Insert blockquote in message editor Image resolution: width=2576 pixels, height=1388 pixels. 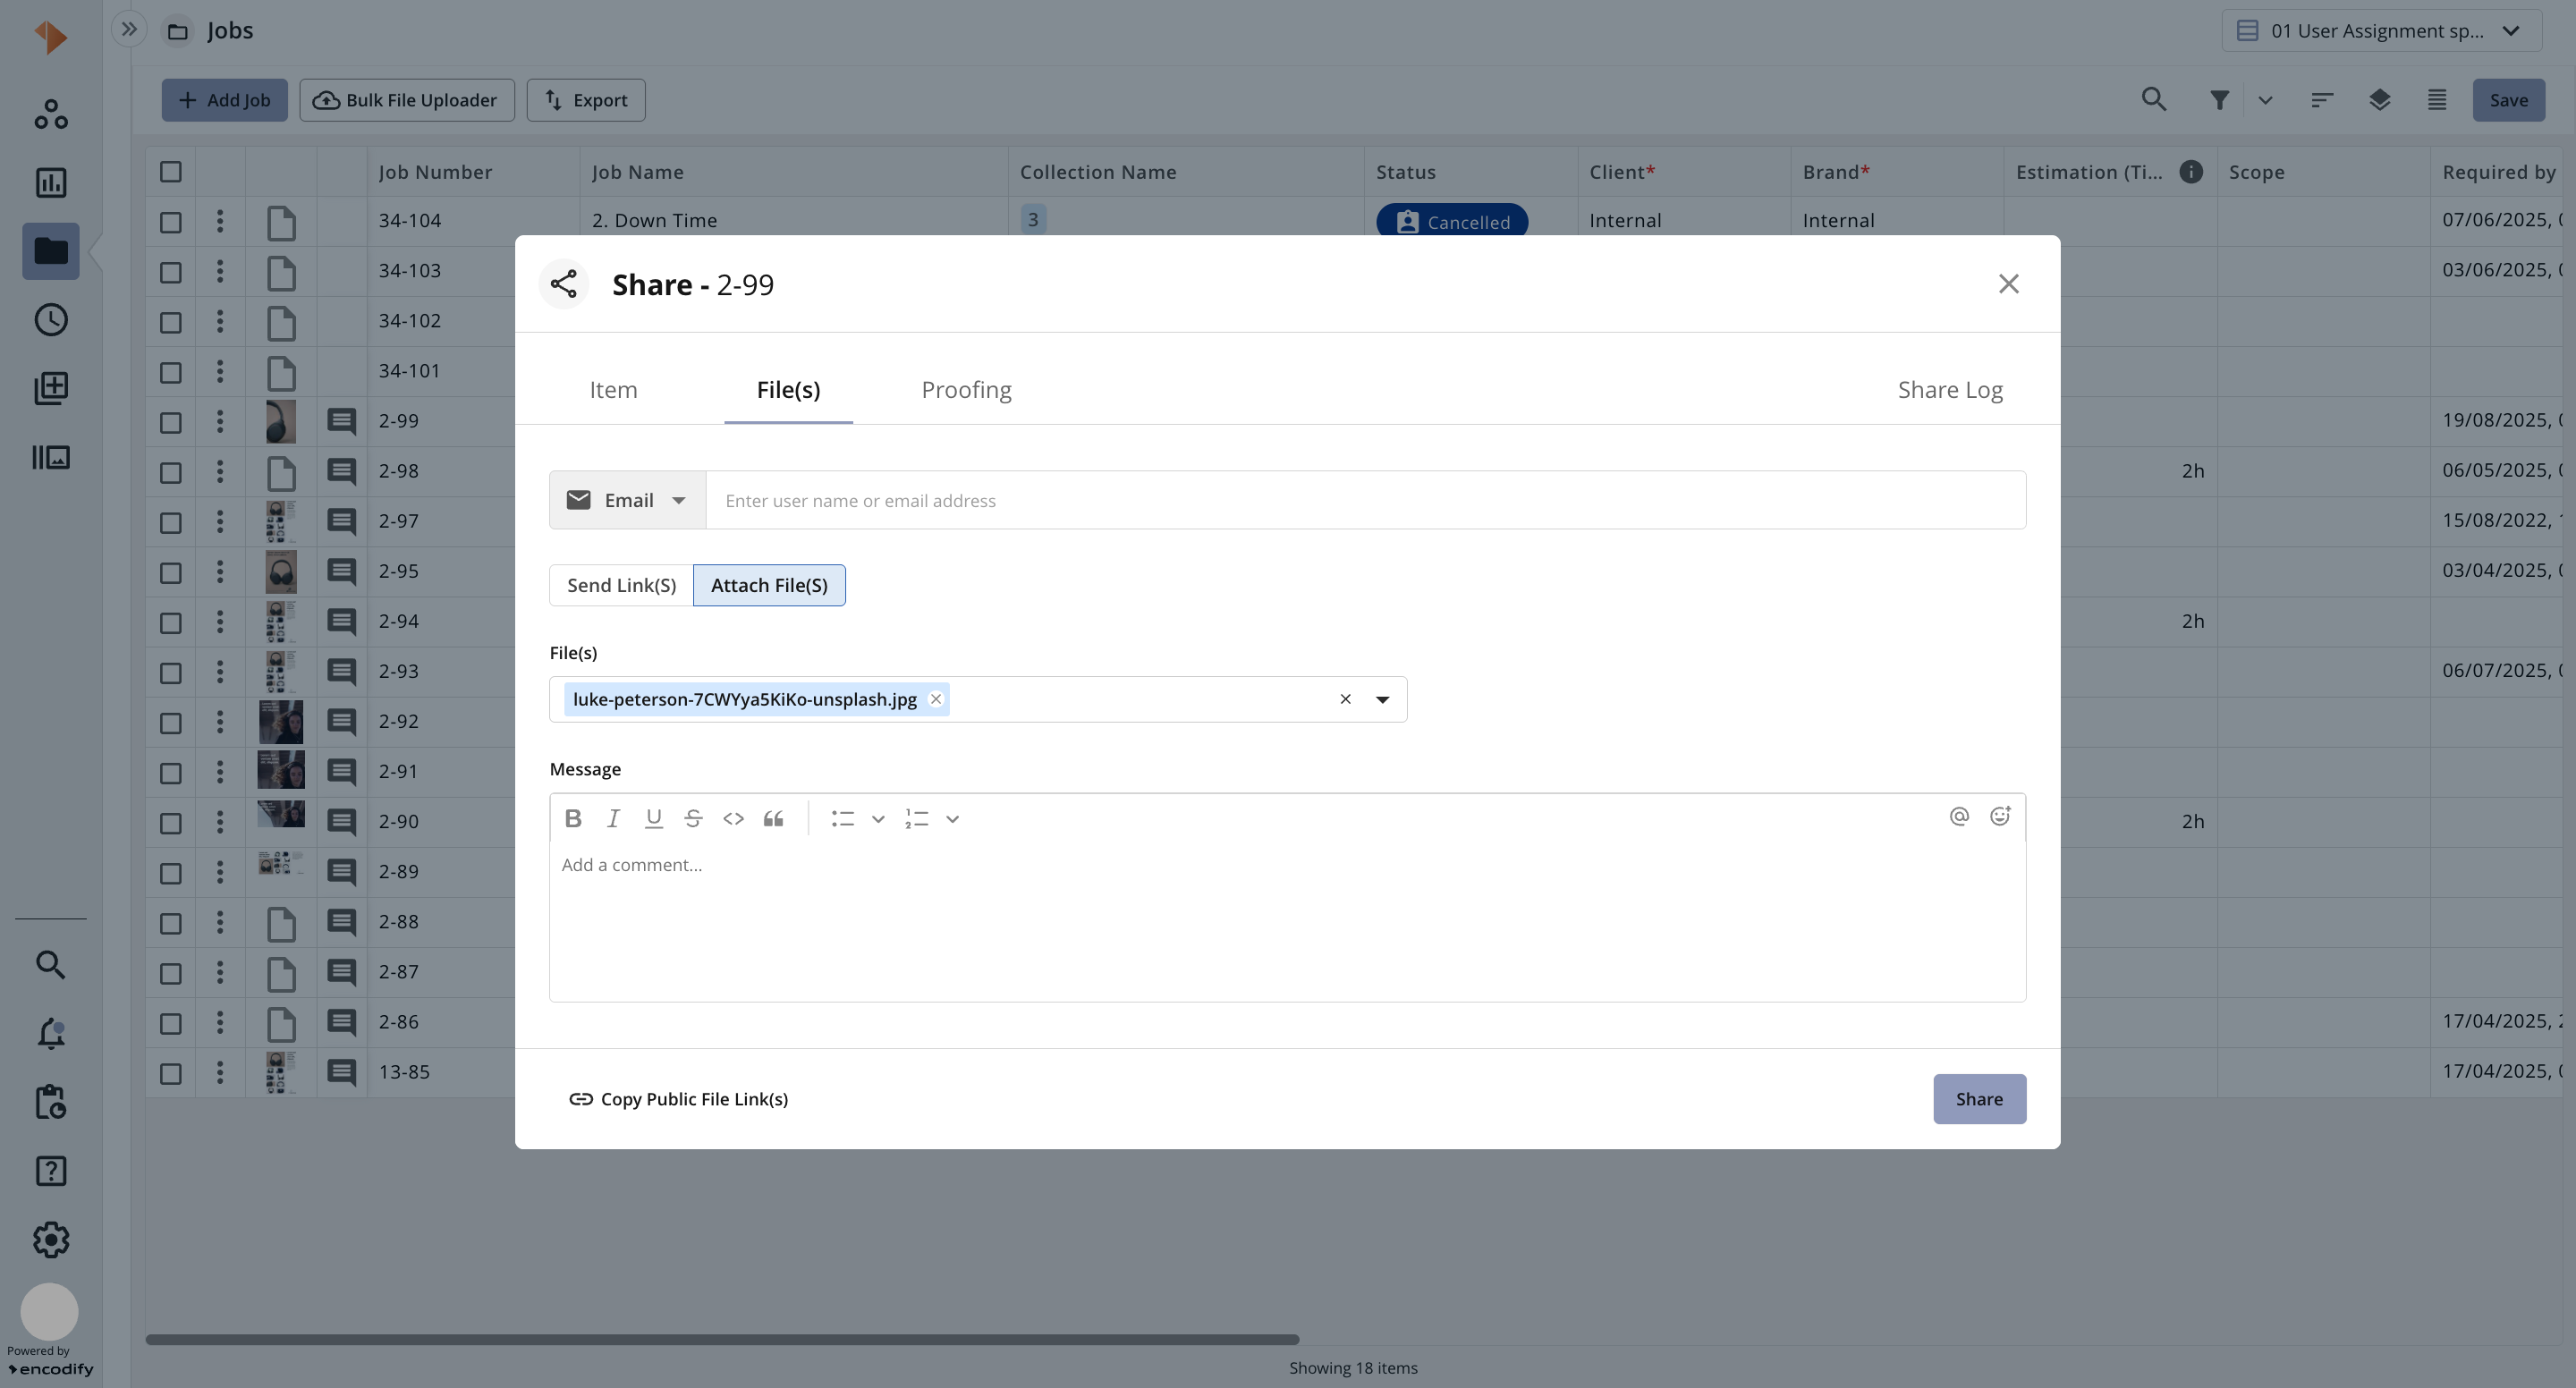(x=773, y=818)
